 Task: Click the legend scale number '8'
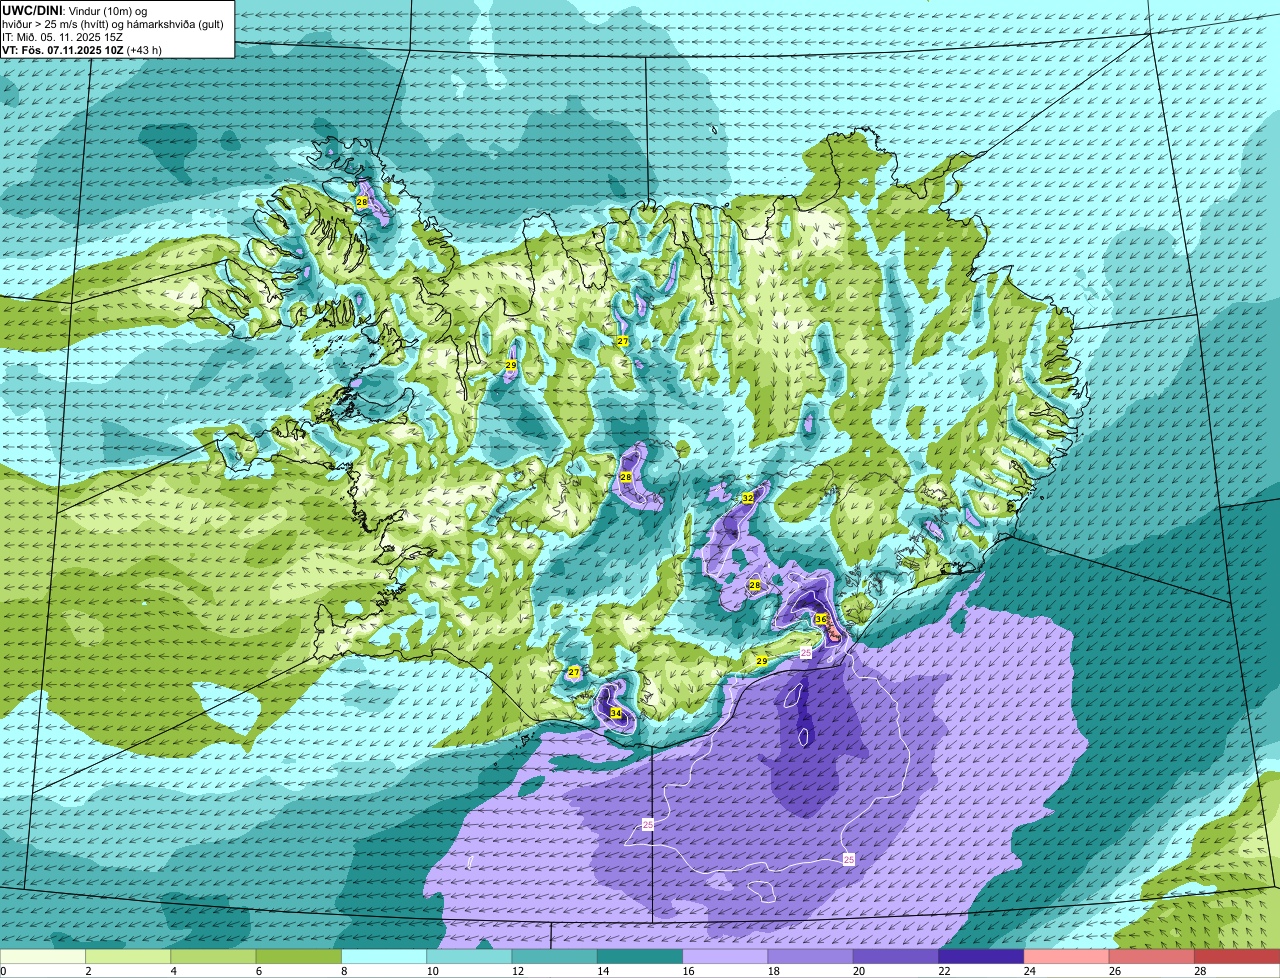pyautogui.click(x=344, y=971)
